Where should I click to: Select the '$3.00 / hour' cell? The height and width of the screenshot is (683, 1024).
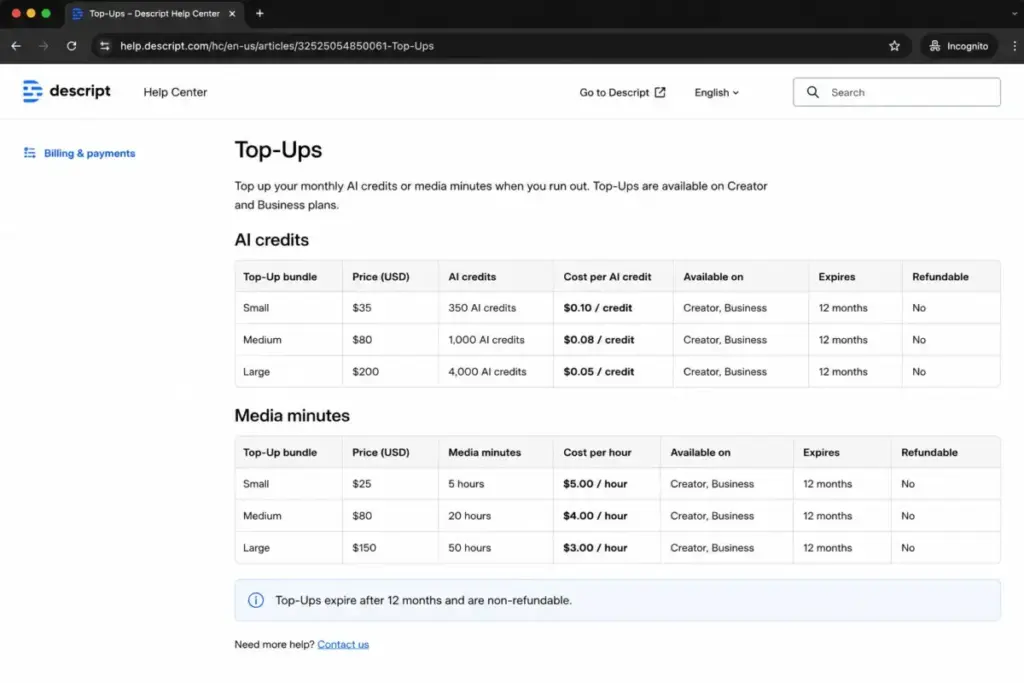point(607,548)
